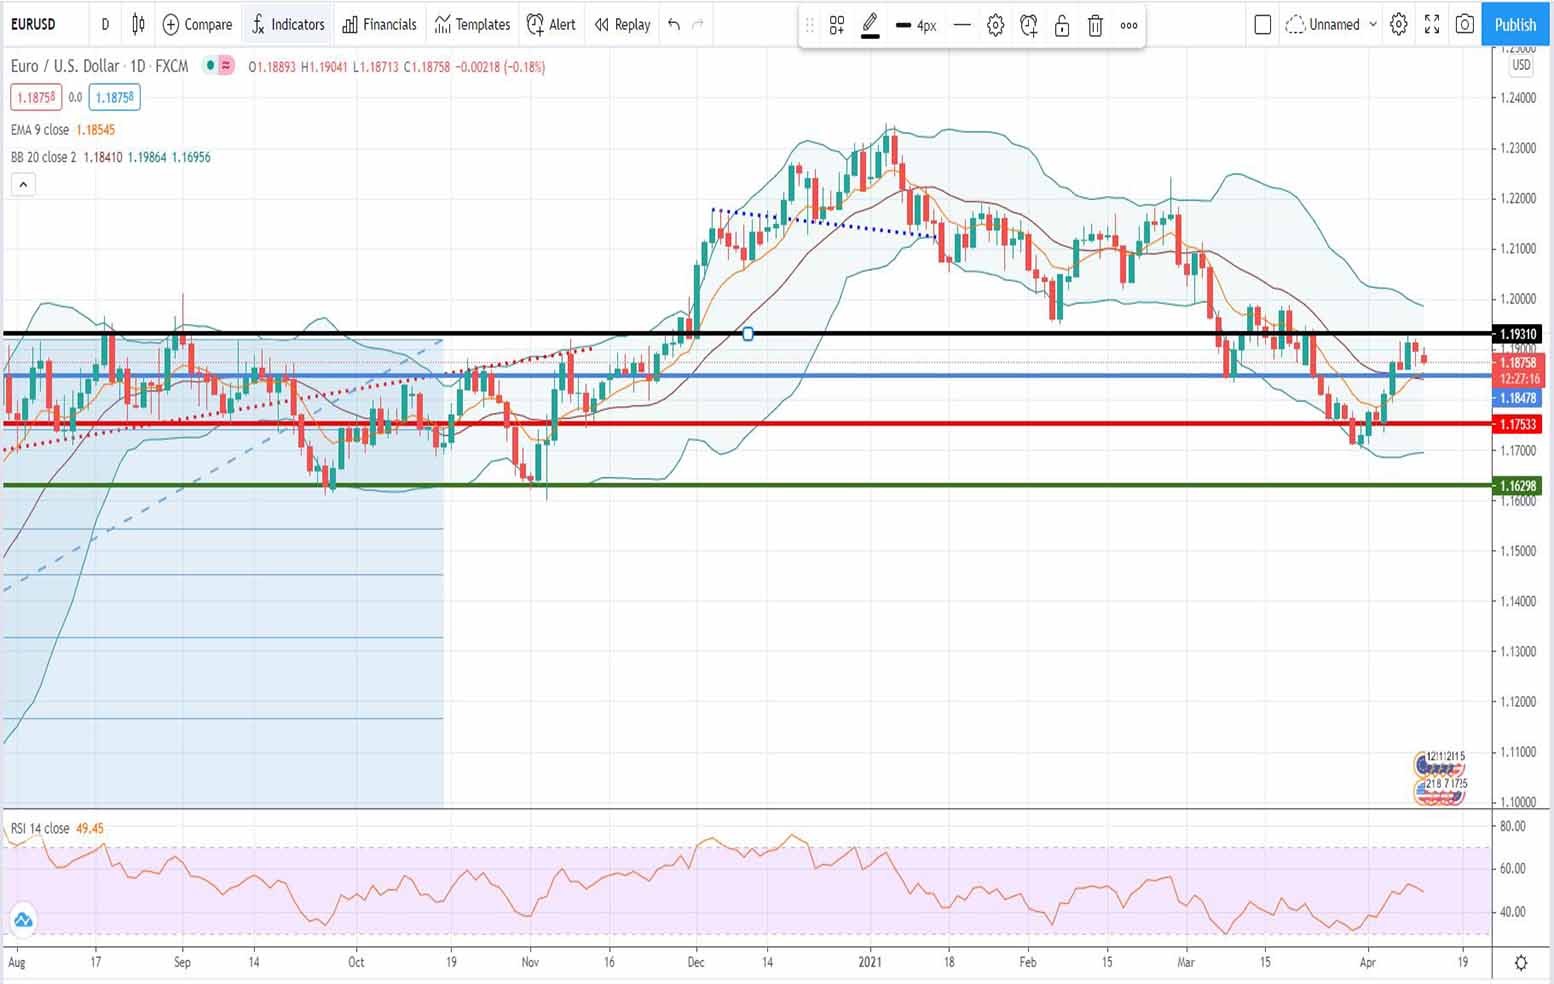Open the Indicators menu
The image size is (1554, 984).
[287, 24]
